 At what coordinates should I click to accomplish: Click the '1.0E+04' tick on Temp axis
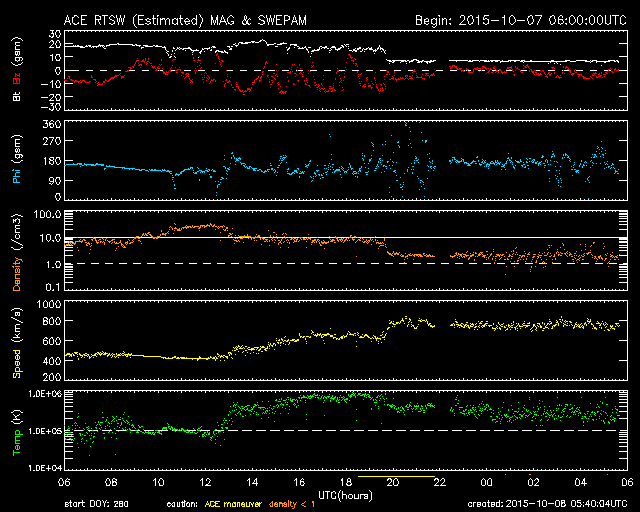[45, 468]
